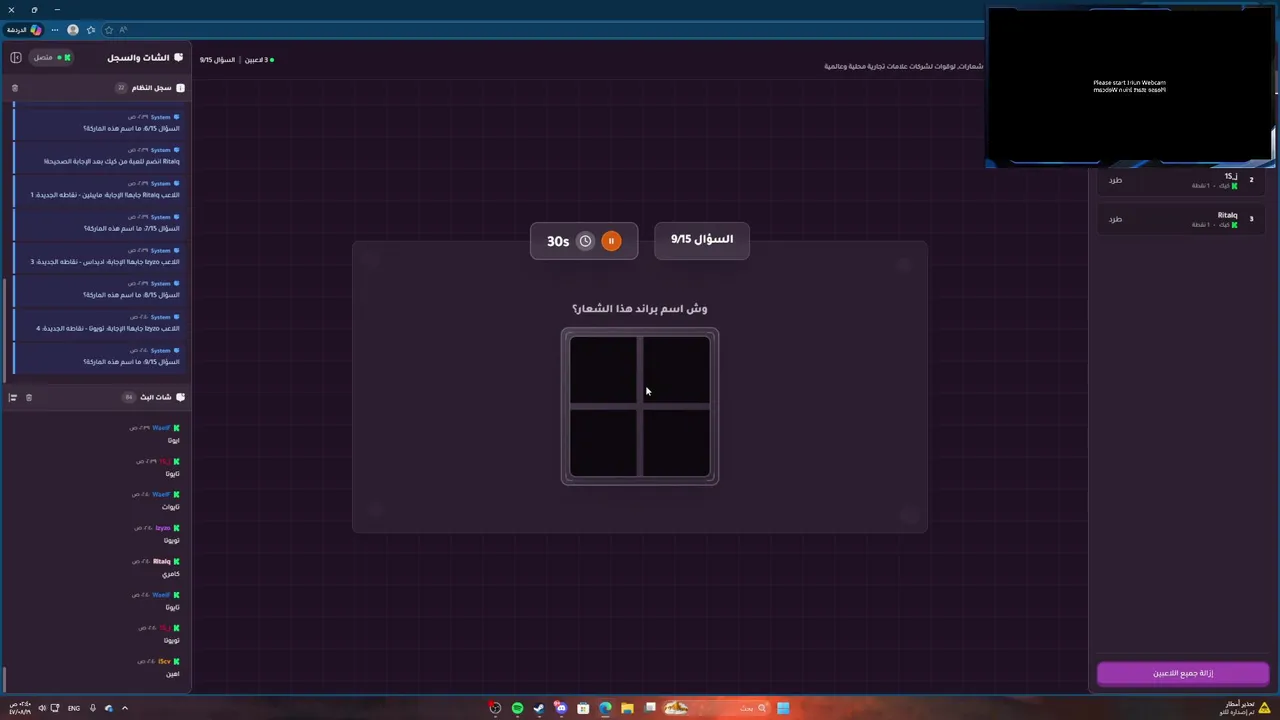Select log entry about Ritalq joining

point(97,156)
